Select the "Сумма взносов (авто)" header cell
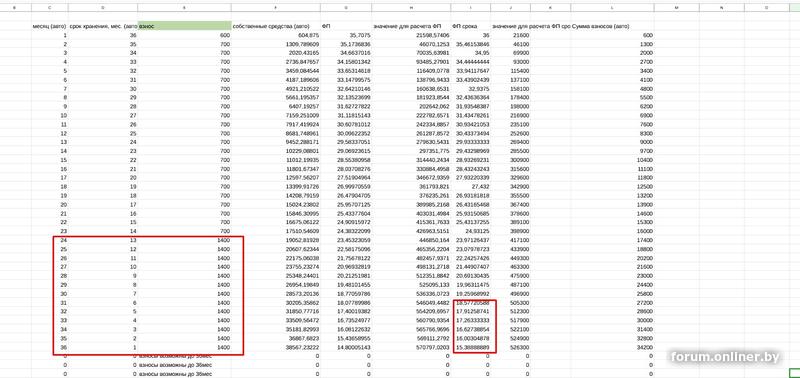Image resolution: width=800 pixels, height=378 pixels. pyautogui.click(x=613, y=26)
